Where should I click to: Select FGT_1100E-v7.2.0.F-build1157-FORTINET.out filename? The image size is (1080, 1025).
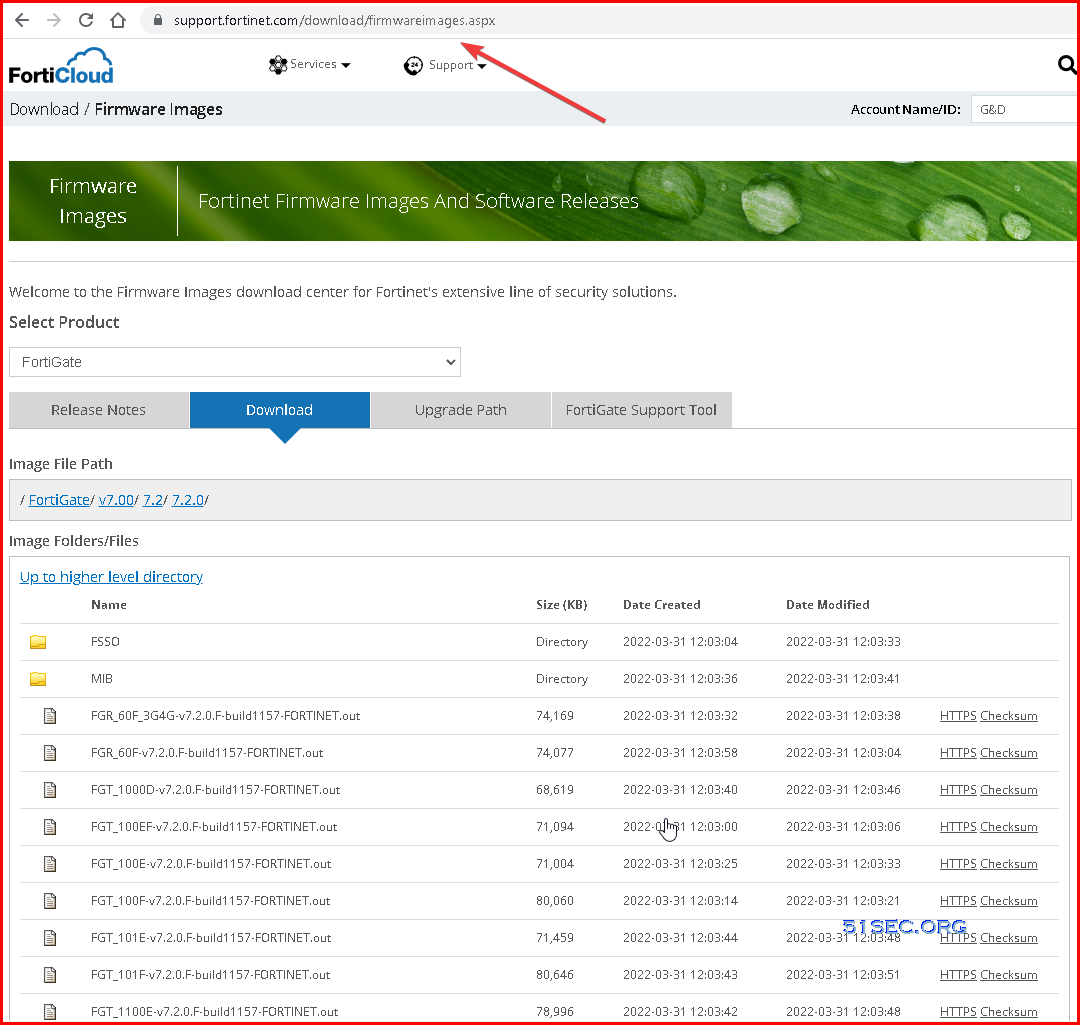[214, 1012]
